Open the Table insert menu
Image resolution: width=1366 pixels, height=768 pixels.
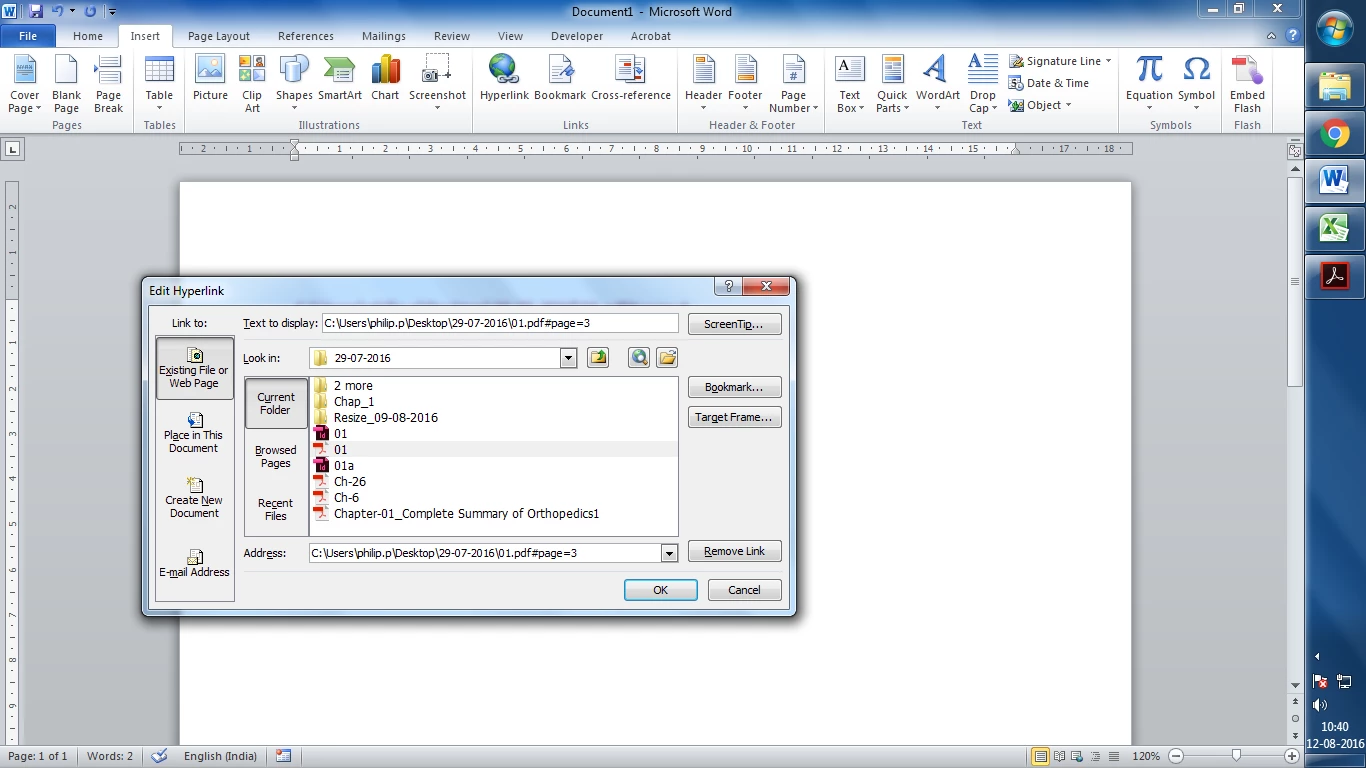(159, 85)
